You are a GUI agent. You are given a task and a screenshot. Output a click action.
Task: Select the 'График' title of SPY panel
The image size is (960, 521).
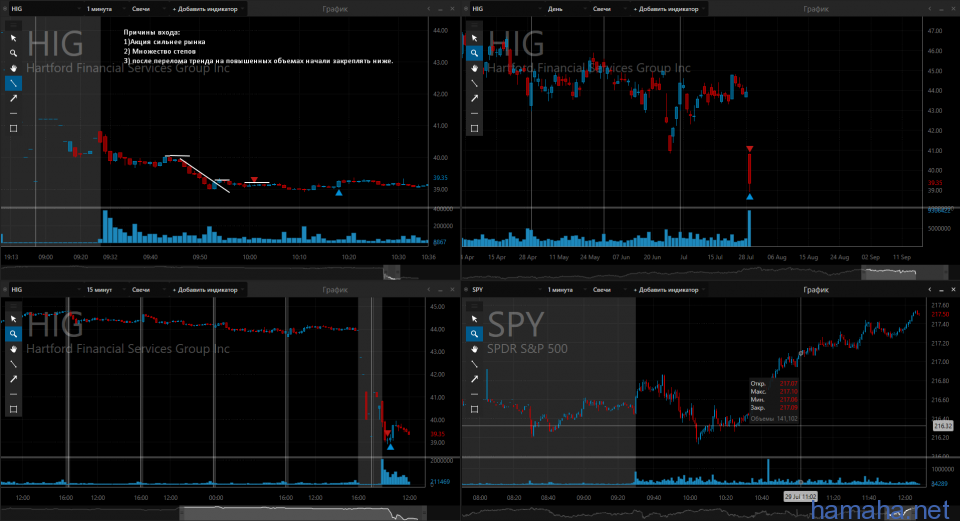pyautogui.click(x=816, y=290)
